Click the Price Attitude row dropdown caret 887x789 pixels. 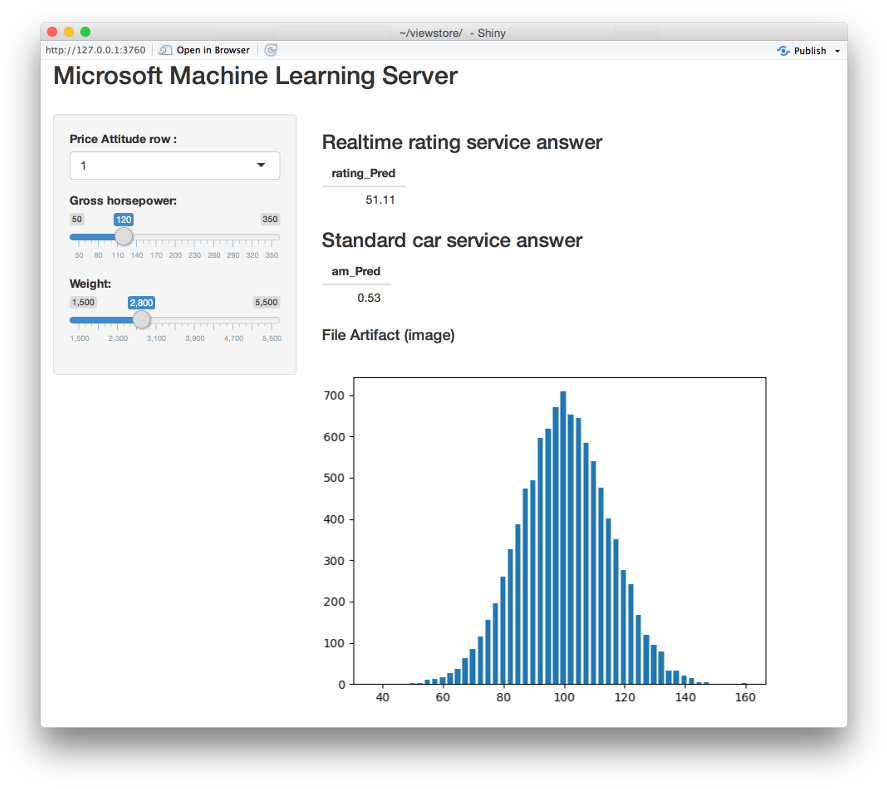pyautogui.click(x=261, y=165)
